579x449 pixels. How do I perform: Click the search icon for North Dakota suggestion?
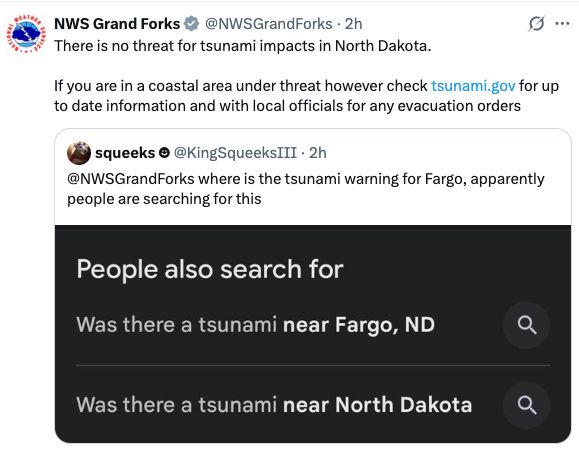(527, 405)
